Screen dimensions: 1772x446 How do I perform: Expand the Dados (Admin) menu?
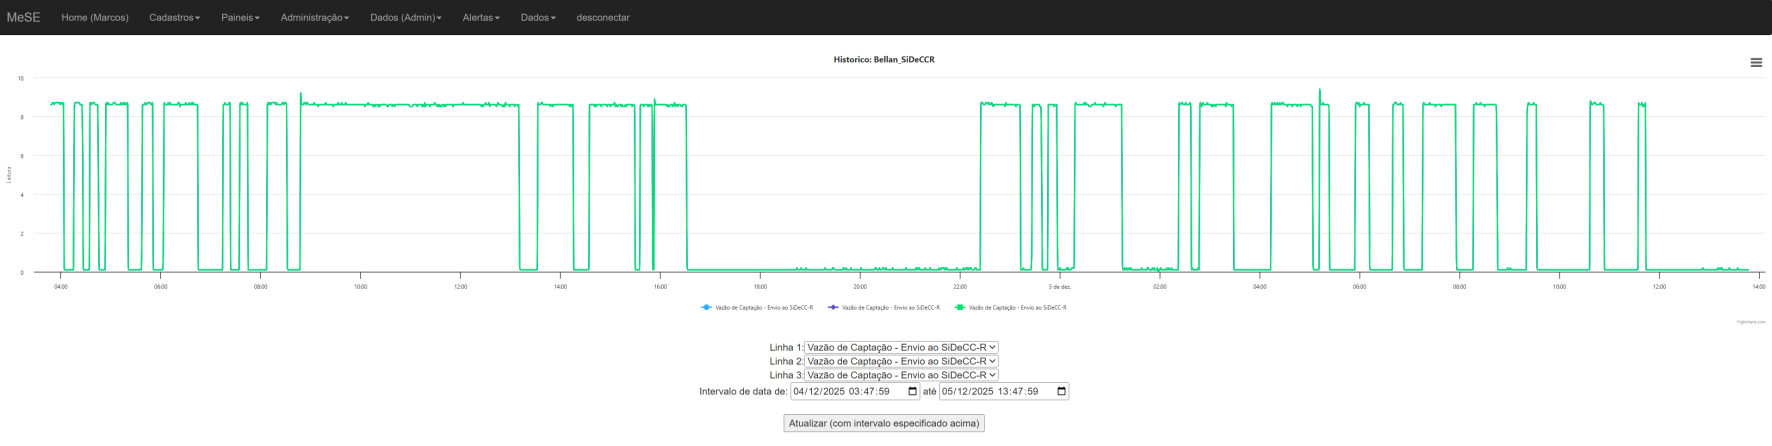(405, 18)
